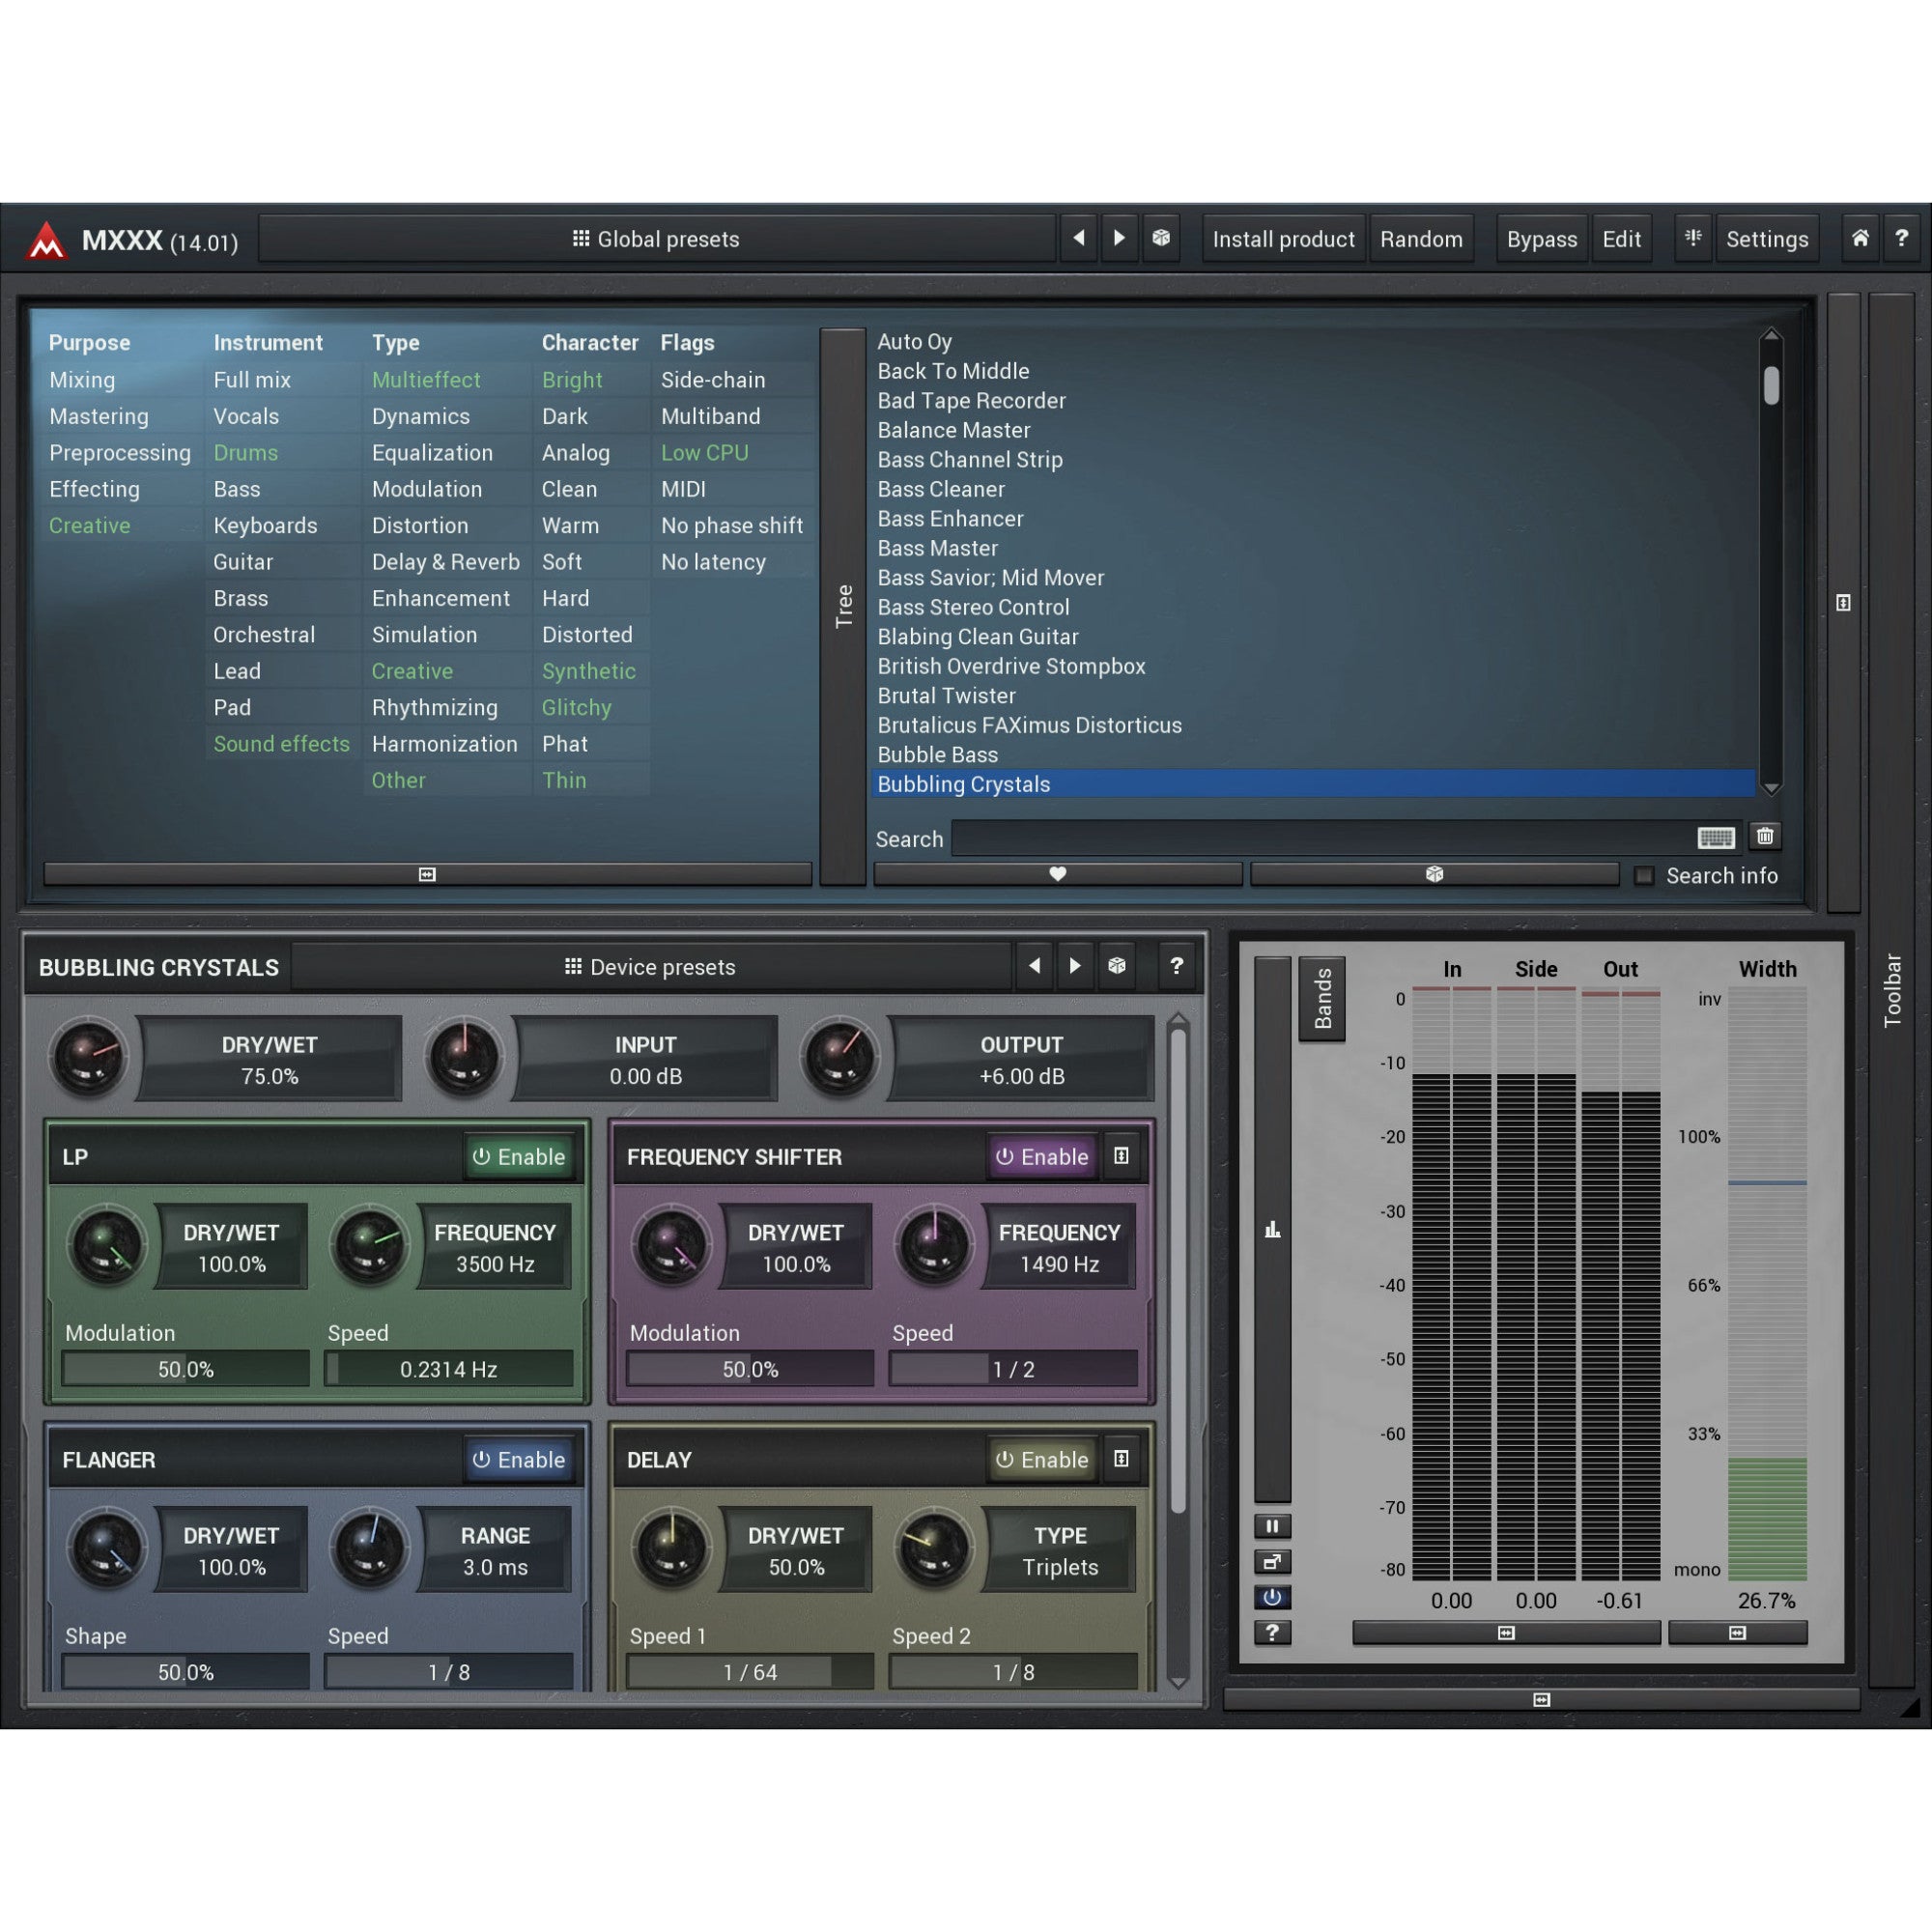This screenshot has width=1932, height=1932.
Task: Load previous global preset arrow
Action: pos(1079,238)
